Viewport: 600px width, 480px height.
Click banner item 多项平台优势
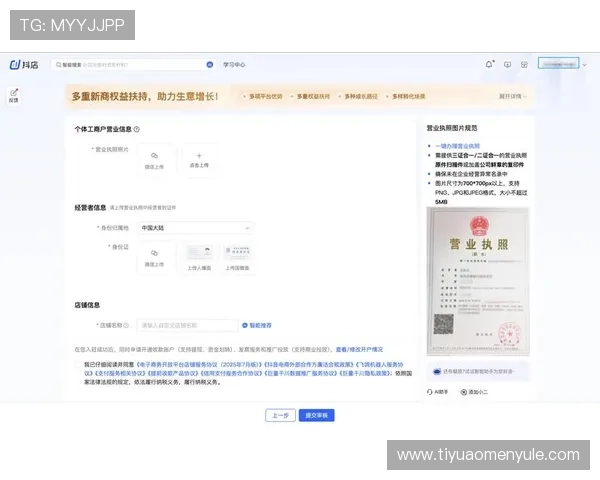[x=266, y=96]
